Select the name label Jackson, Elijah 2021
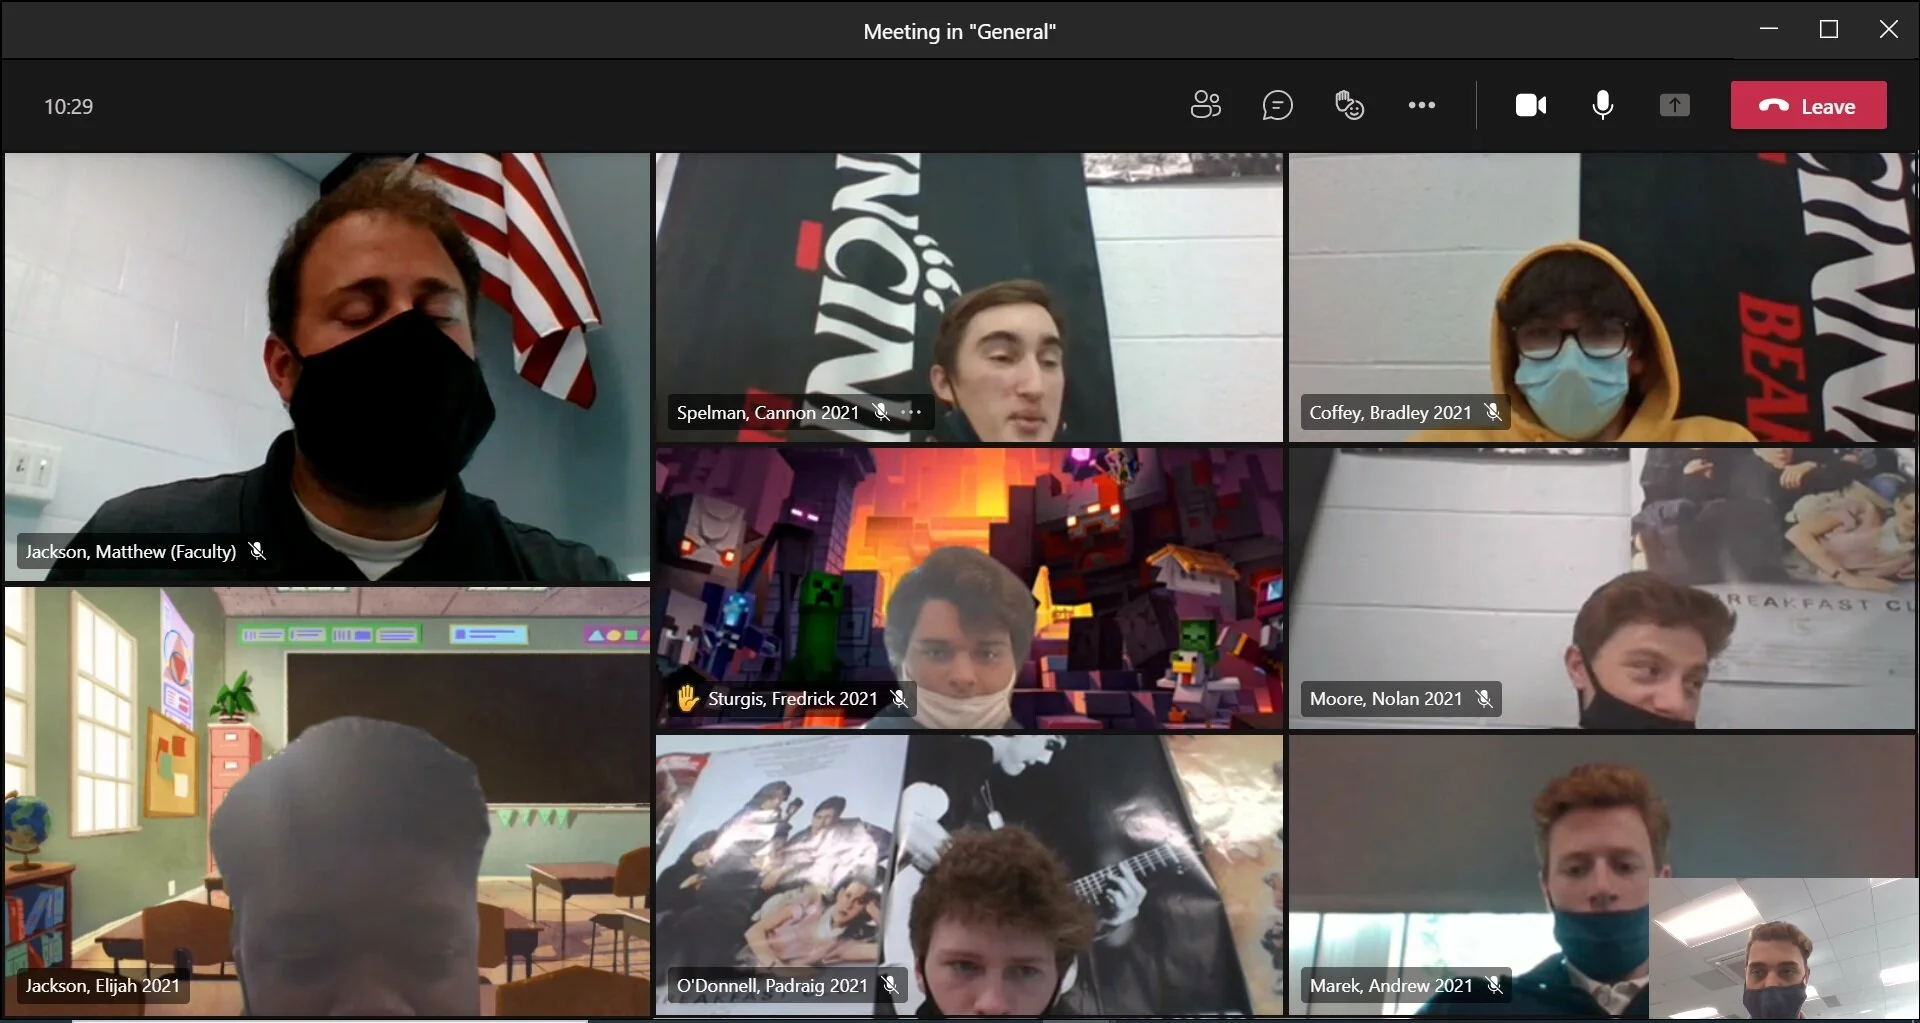 coord(102,985)
